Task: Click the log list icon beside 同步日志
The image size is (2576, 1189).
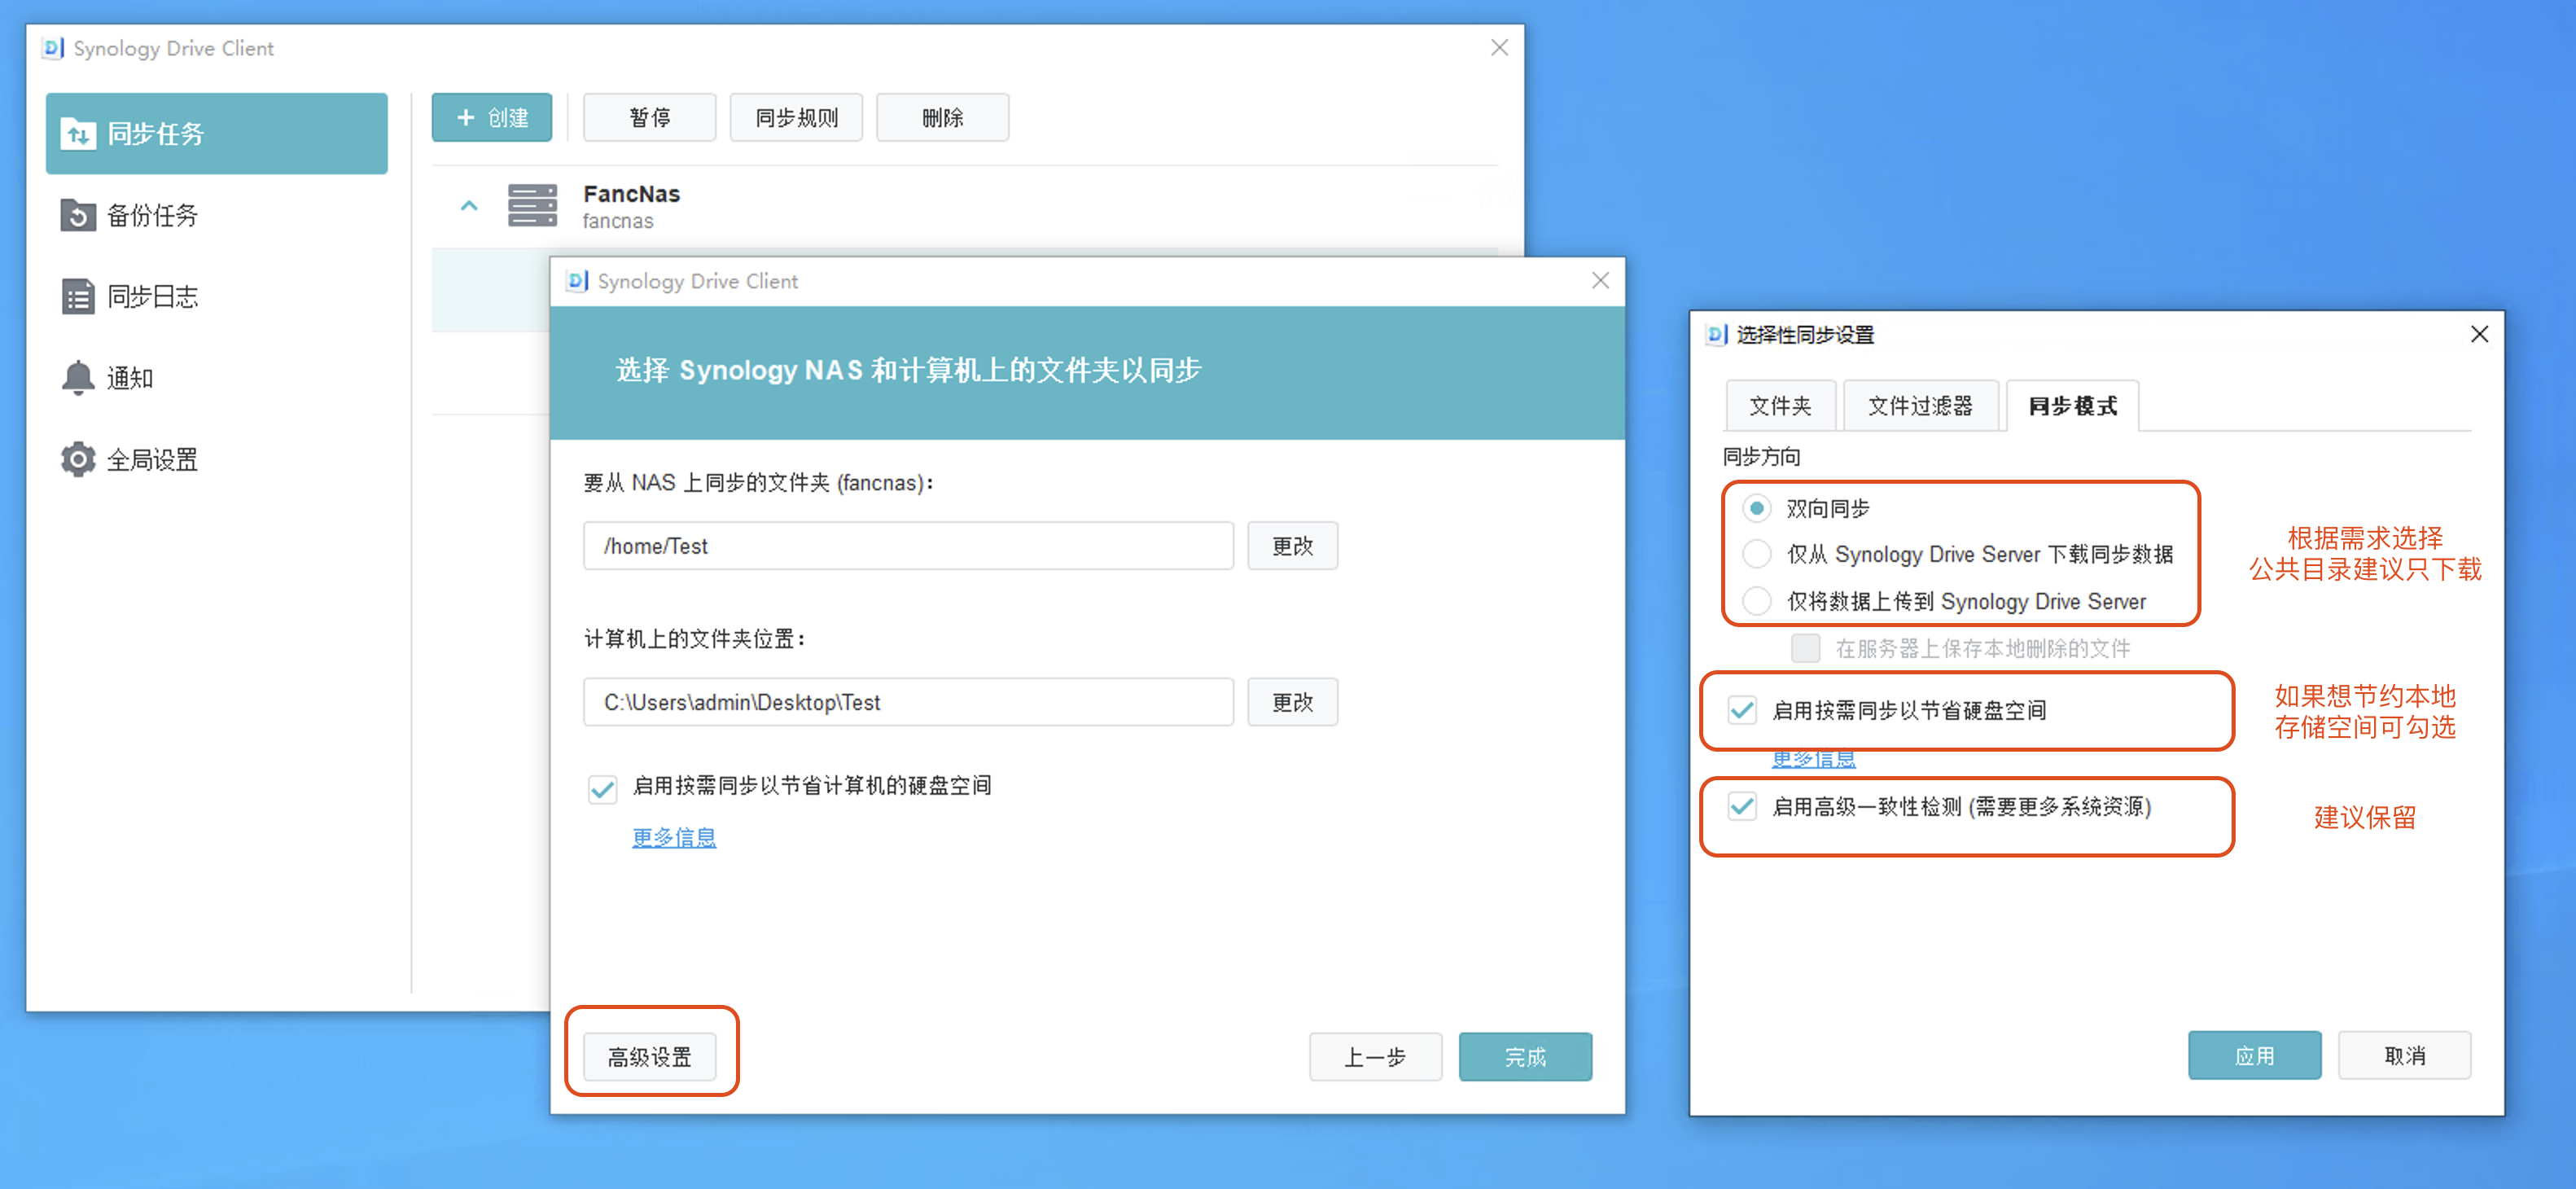Action: point(78,296)
